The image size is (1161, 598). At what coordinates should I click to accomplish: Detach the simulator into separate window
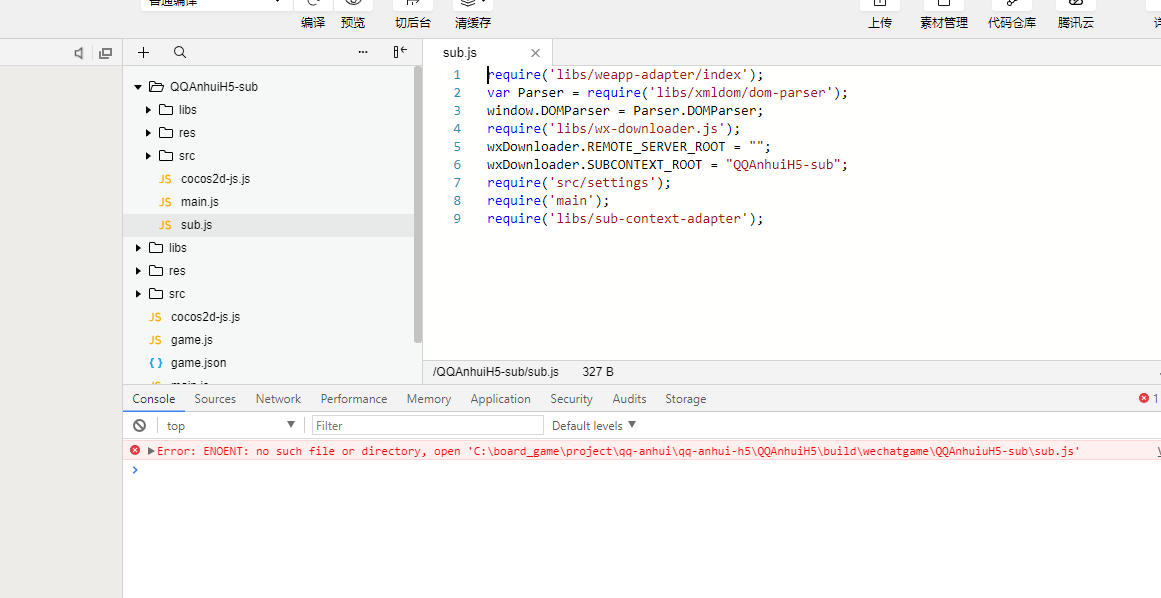point(106,53)
